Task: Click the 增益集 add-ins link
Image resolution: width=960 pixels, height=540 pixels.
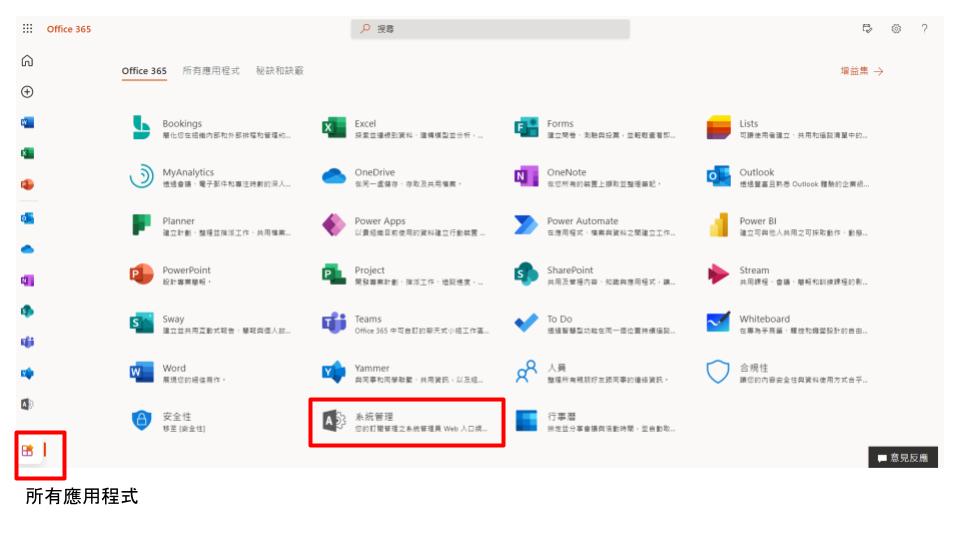Action: pos(862,71)
